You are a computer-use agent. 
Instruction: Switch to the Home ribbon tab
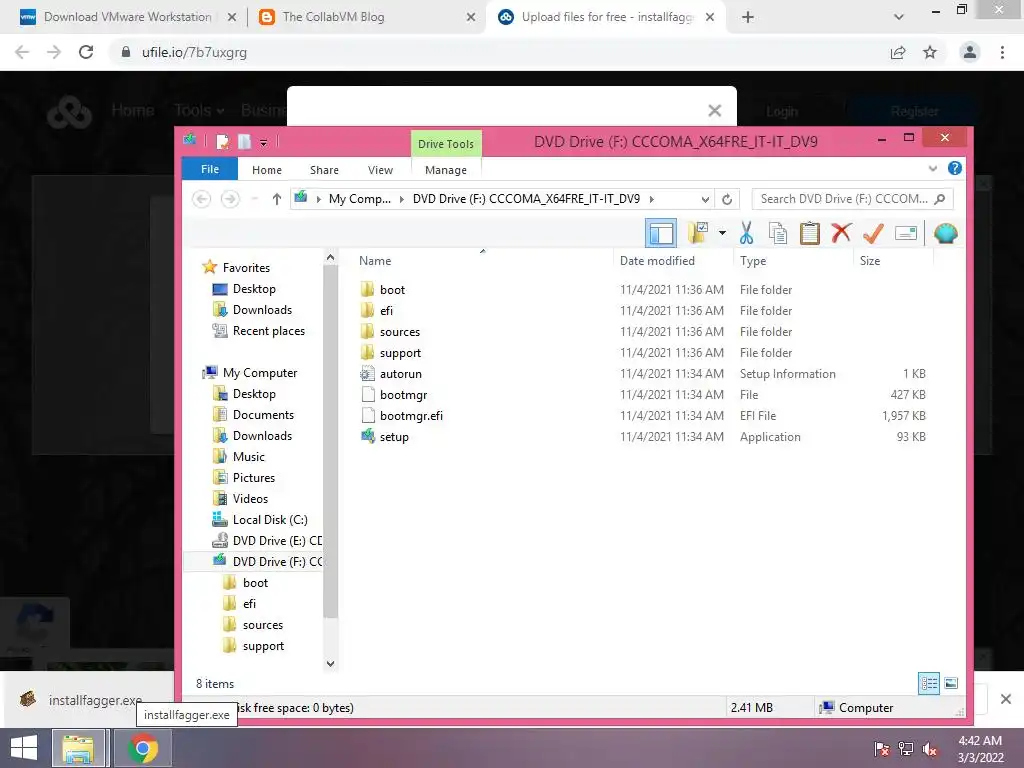(x=266, y=170)
